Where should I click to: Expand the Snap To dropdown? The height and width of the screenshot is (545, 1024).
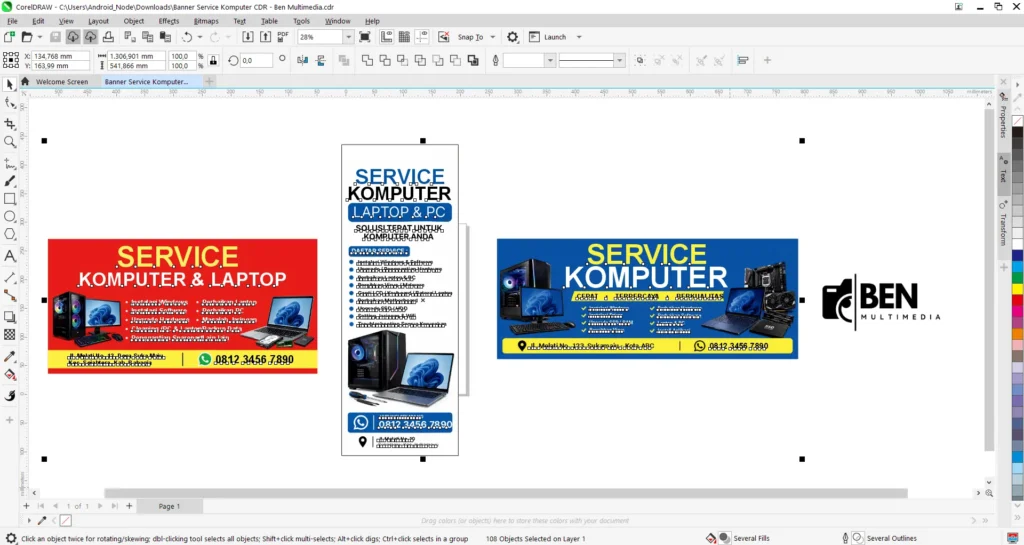(492, 37)
